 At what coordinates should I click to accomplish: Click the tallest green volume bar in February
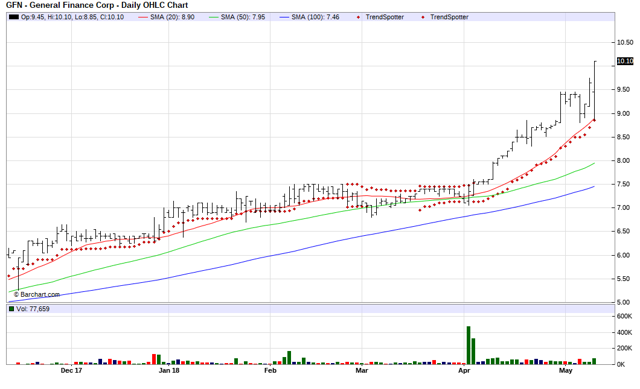pyautogui.click(x=289, y=358)
